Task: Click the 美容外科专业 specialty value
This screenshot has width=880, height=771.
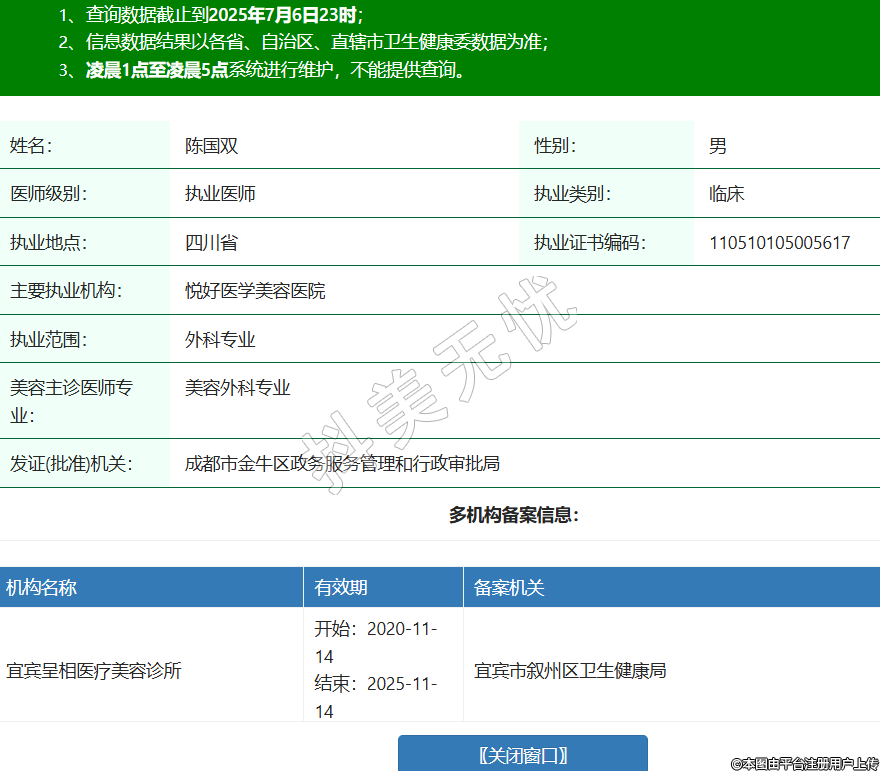Action: pos(237,388)
